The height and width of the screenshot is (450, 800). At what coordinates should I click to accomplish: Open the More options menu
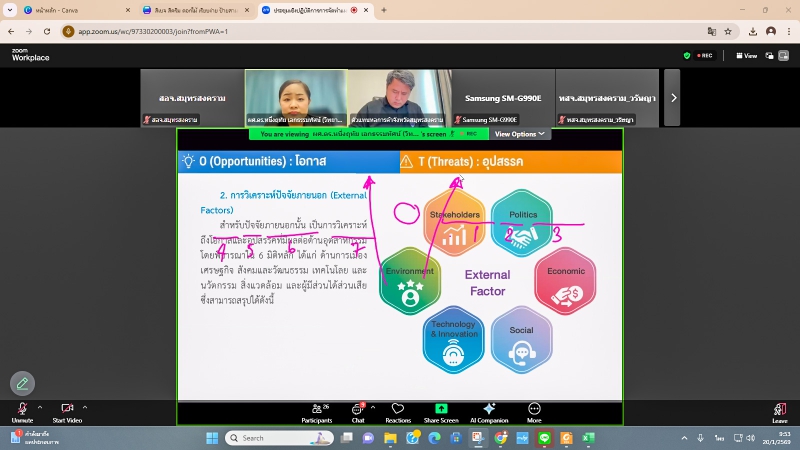(534, 410)
